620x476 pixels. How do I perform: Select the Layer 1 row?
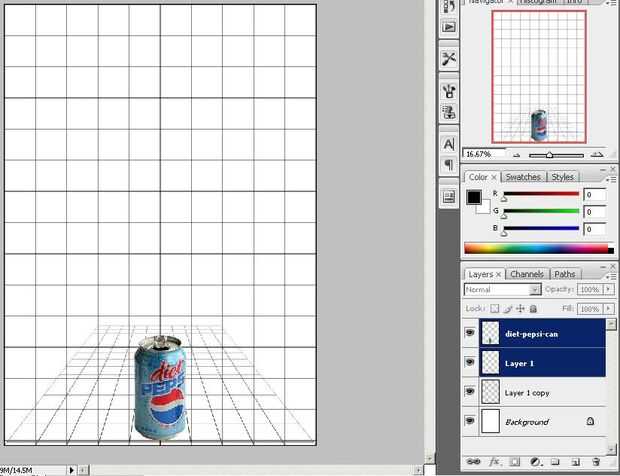542,363
